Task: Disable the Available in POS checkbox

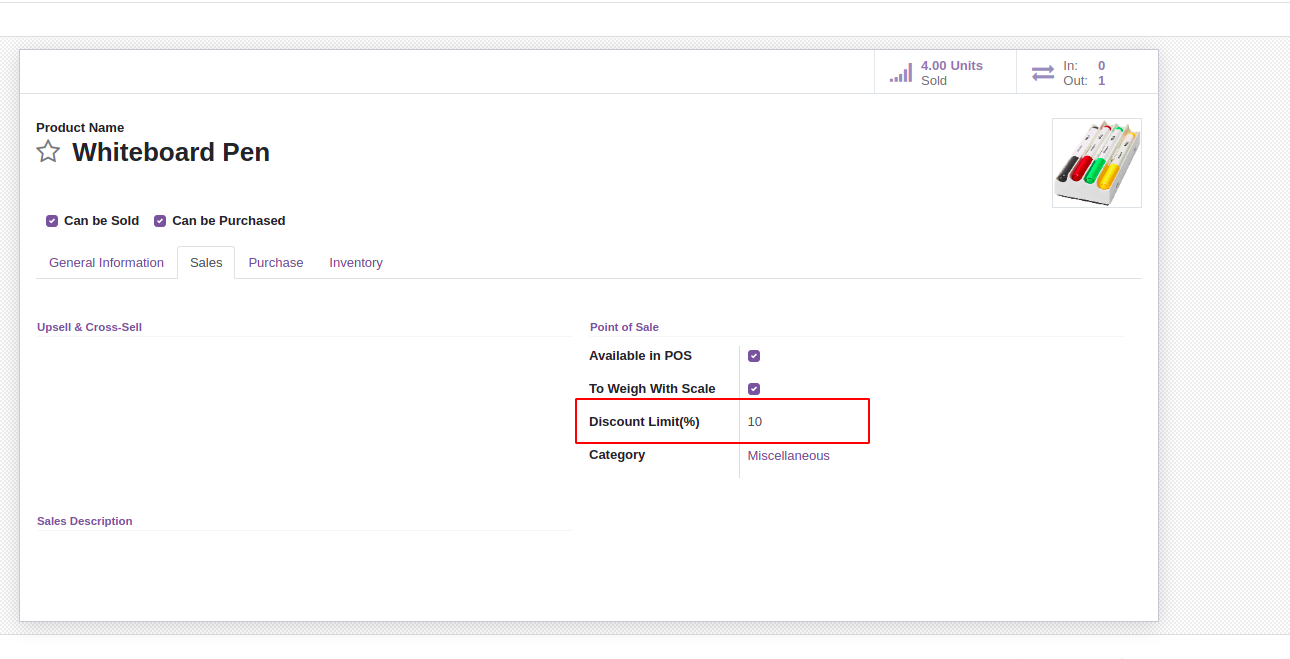Action: (x=754, y=356)
